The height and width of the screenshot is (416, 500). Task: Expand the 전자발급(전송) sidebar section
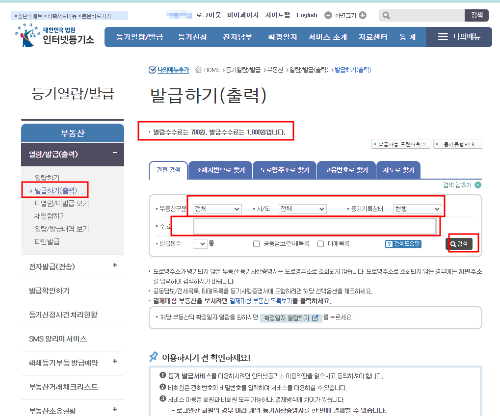pyautogui.click(x=115, y=265)
